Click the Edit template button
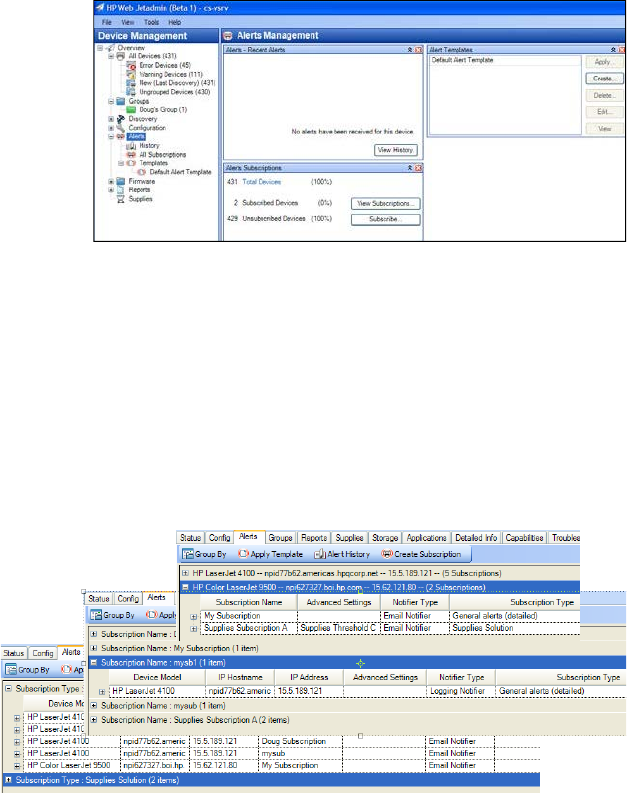Screen dimensions: 627x793 point(604,112)
